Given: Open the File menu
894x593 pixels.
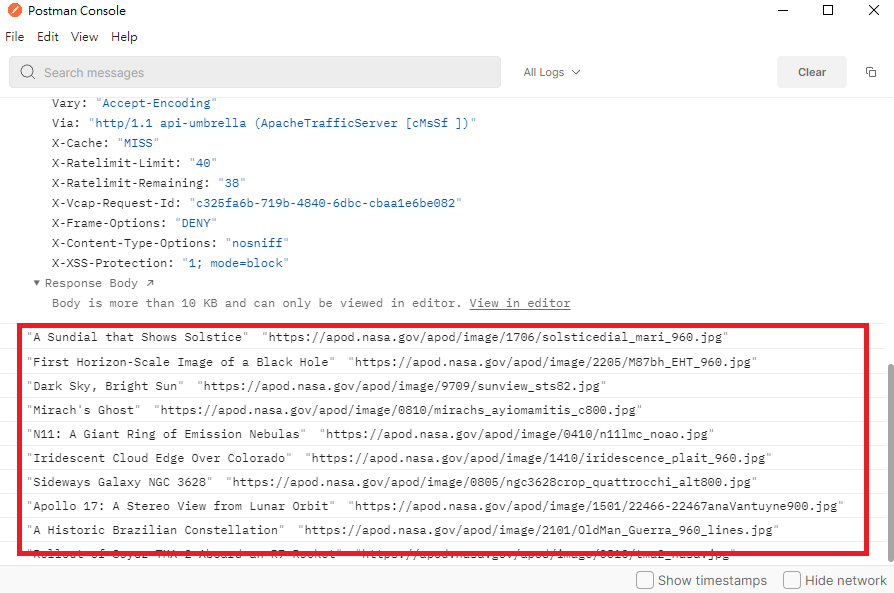Looking at the screenshot, I should (x=15, y=36).
